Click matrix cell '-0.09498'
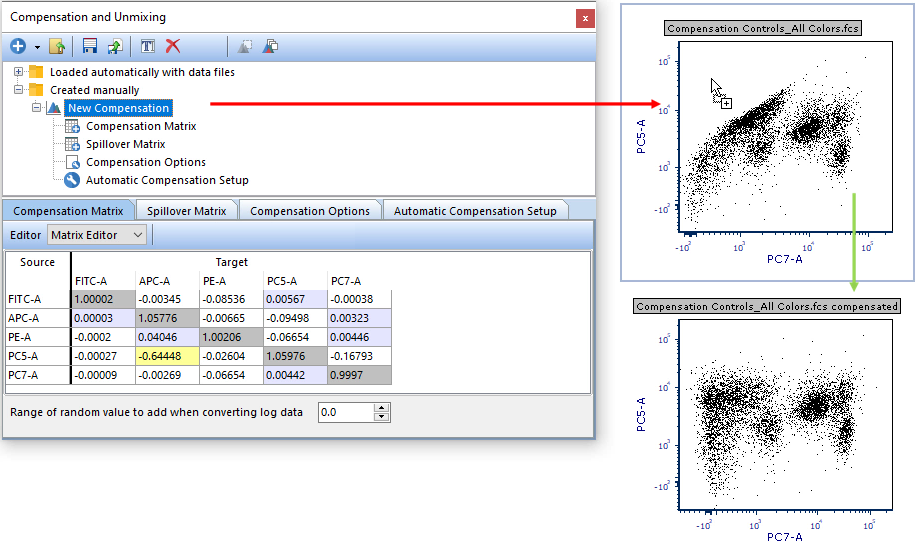This screenshot has width=917, height=548. (x=295, y=318)
